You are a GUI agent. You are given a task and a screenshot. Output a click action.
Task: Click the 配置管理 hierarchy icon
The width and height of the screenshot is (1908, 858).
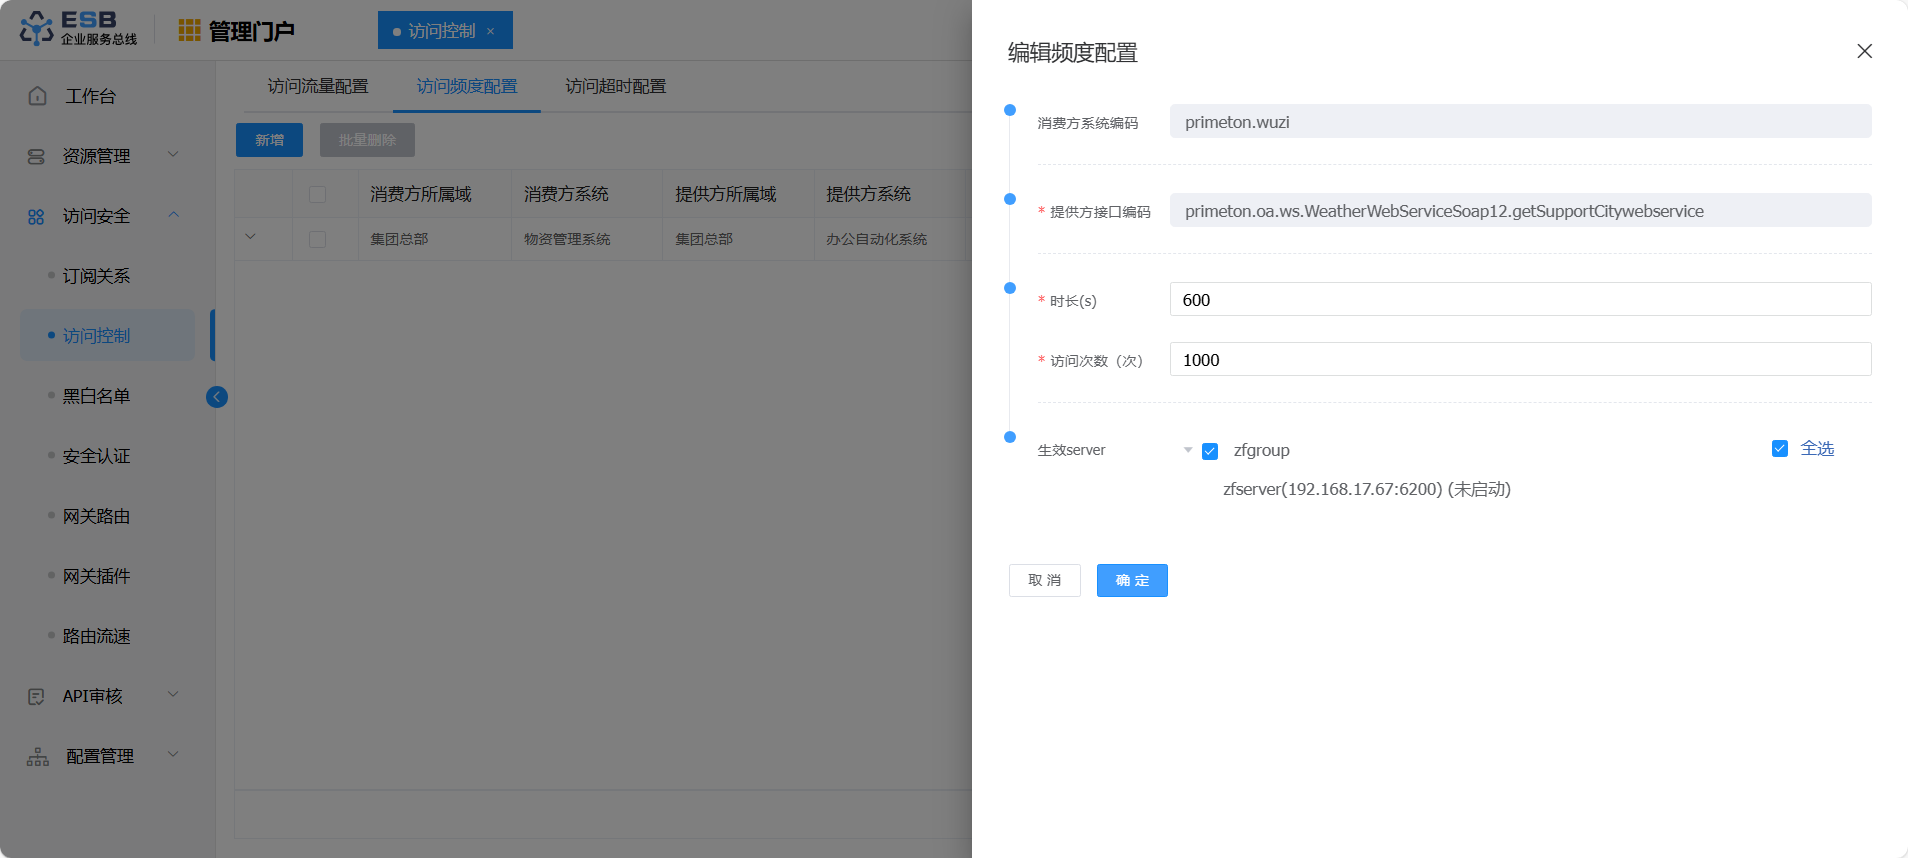pyautogui.click(x=38, y=757)
